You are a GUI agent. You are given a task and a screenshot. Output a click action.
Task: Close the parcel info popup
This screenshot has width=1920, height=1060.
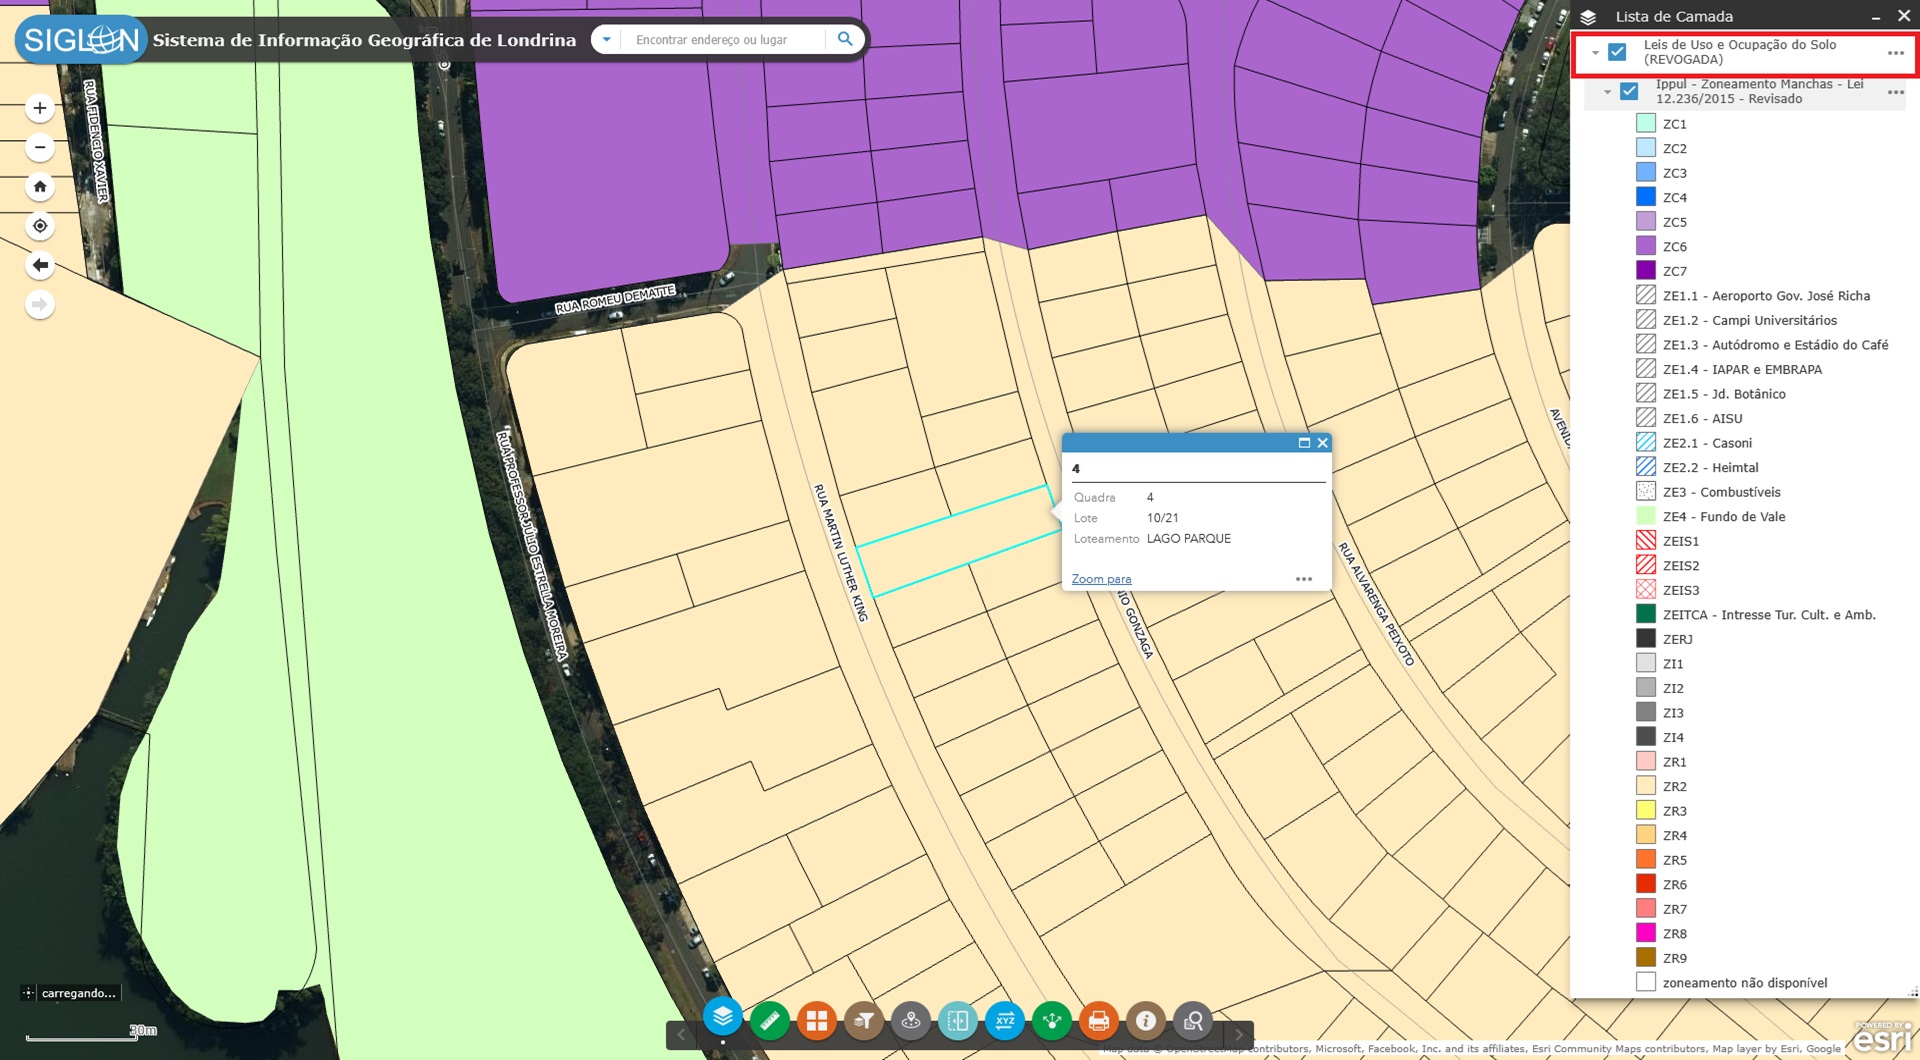click(x=1322, y=443)
